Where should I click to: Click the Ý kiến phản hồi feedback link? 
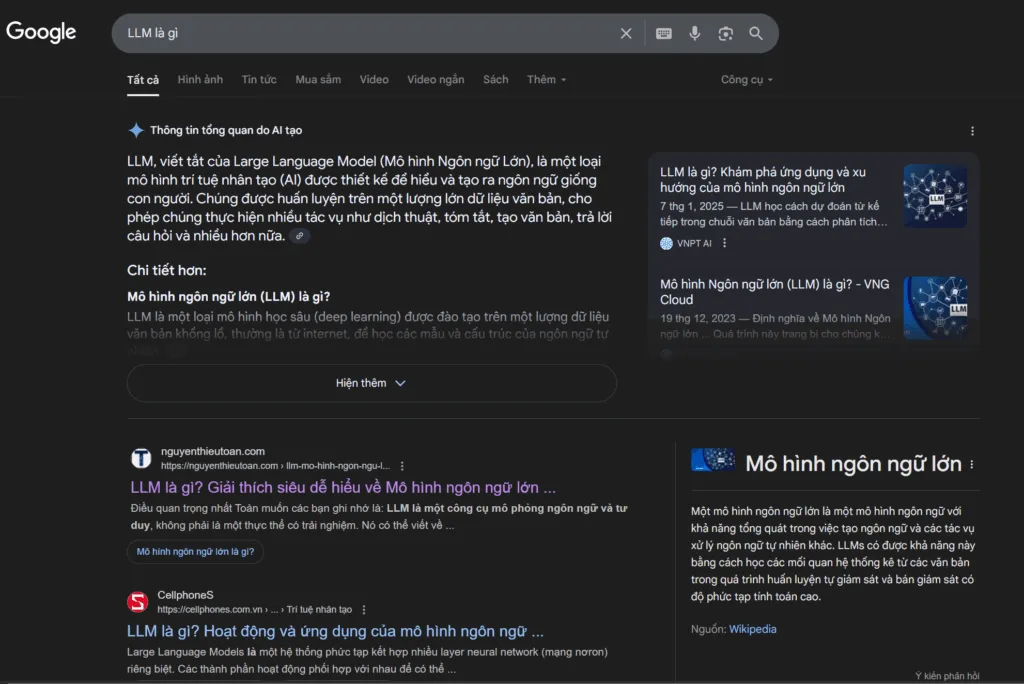point(947,676)
